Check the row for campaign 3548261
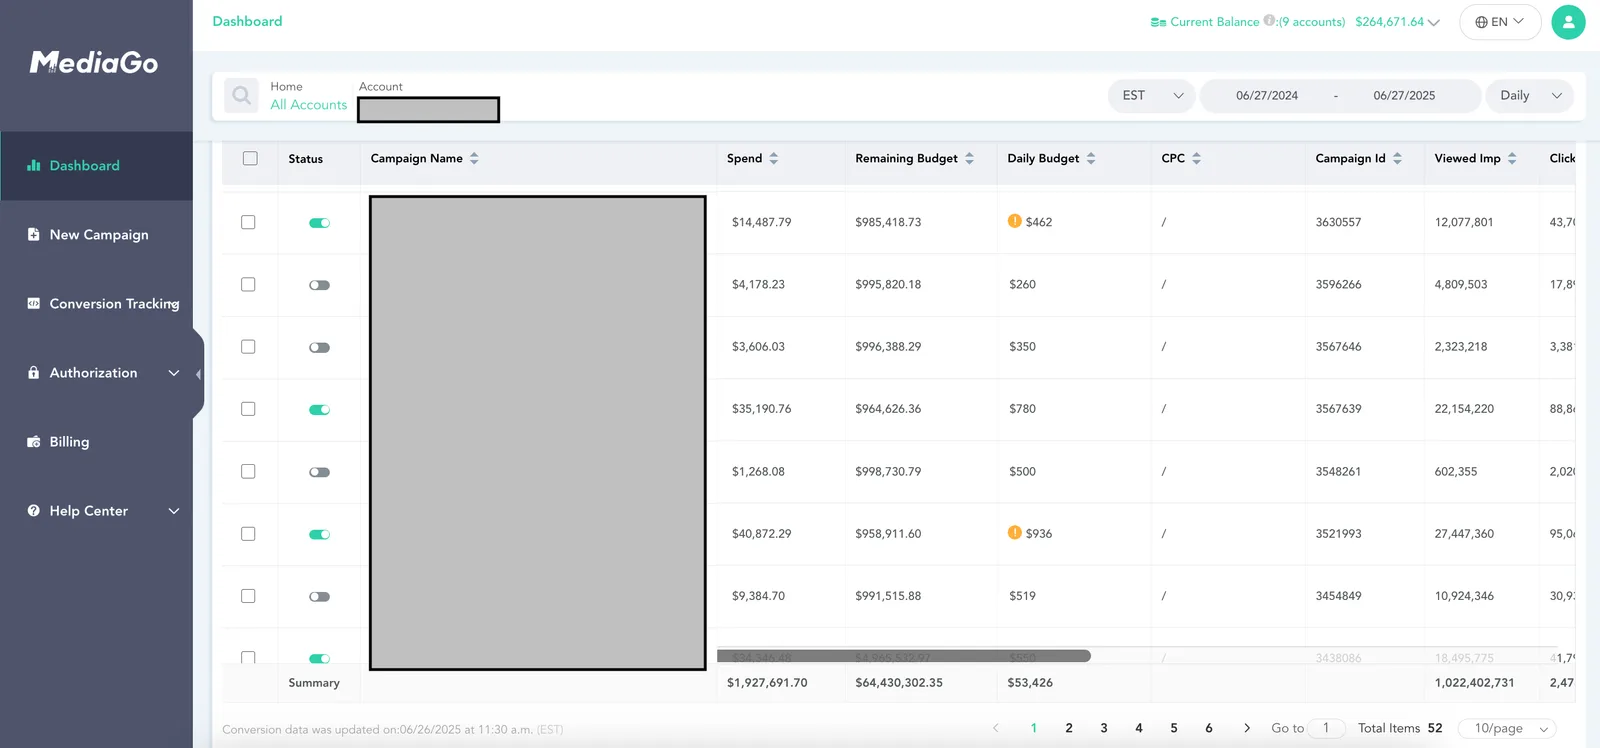The width and height of the screenshot is (1600, 748). [x=248, y=471]
